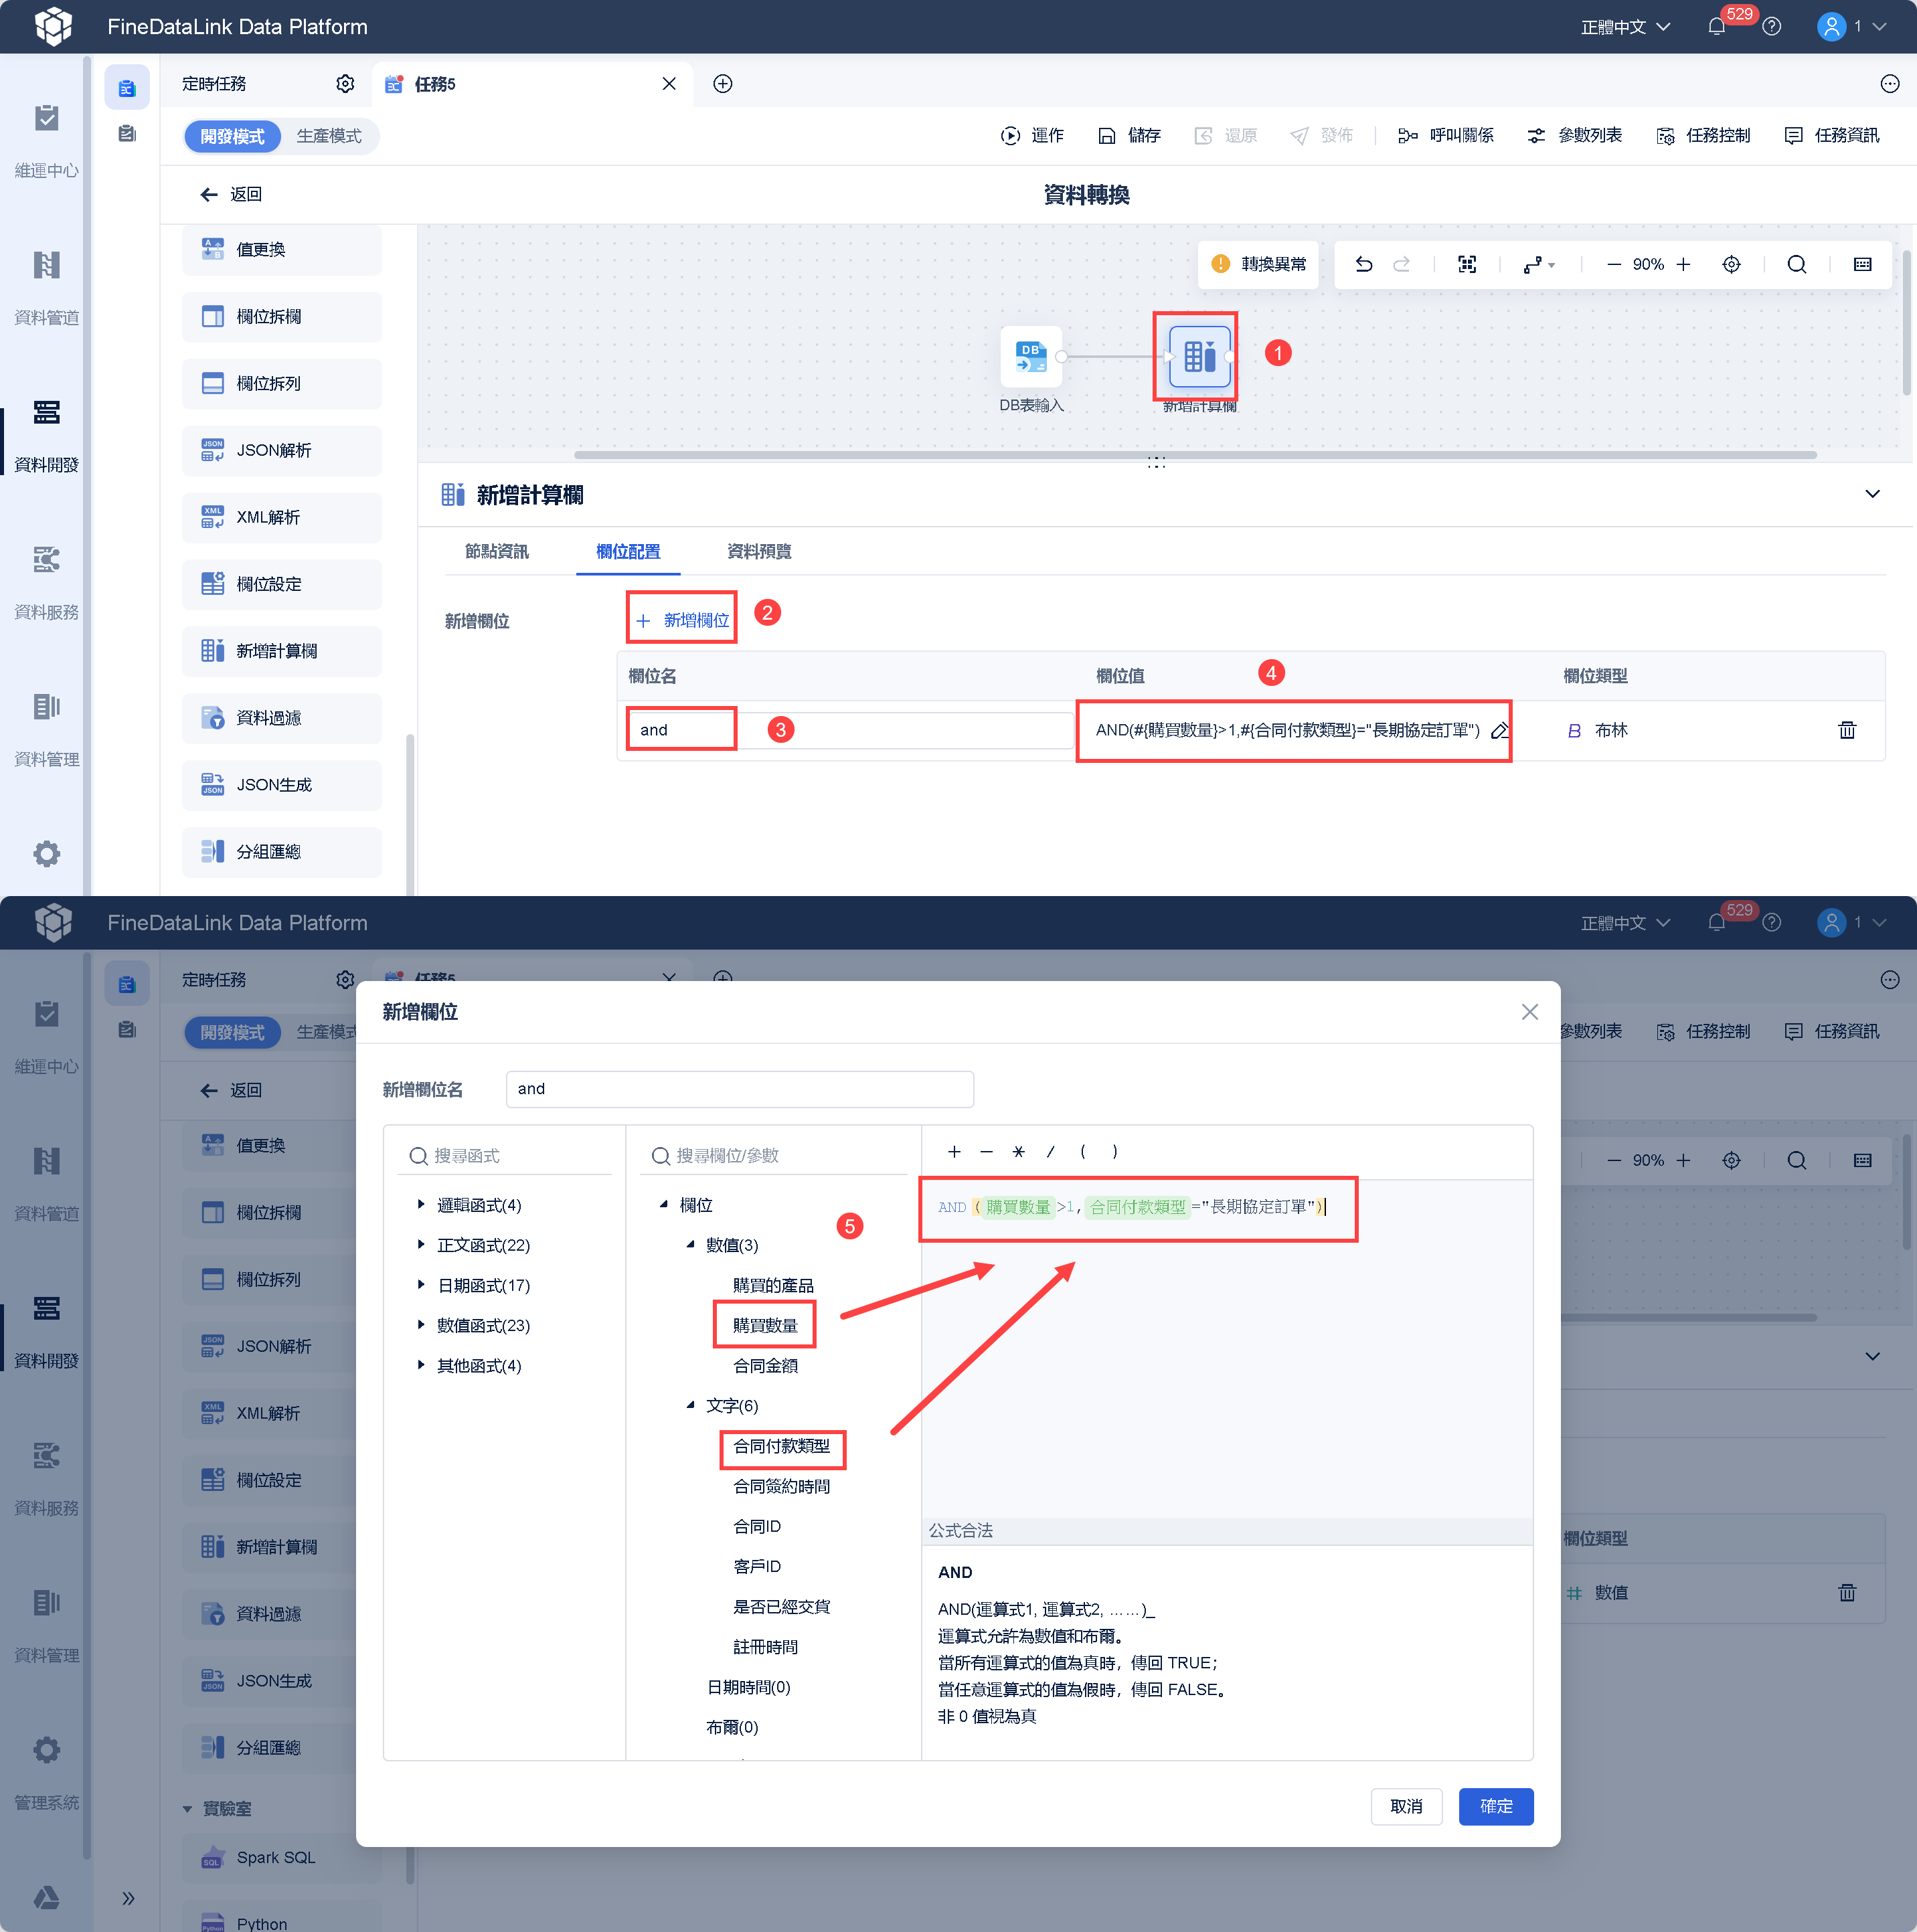Click the undo arrow in canvas toolbar
The width and height of the screenshot is (1917, 1932).
point(1364,264)
